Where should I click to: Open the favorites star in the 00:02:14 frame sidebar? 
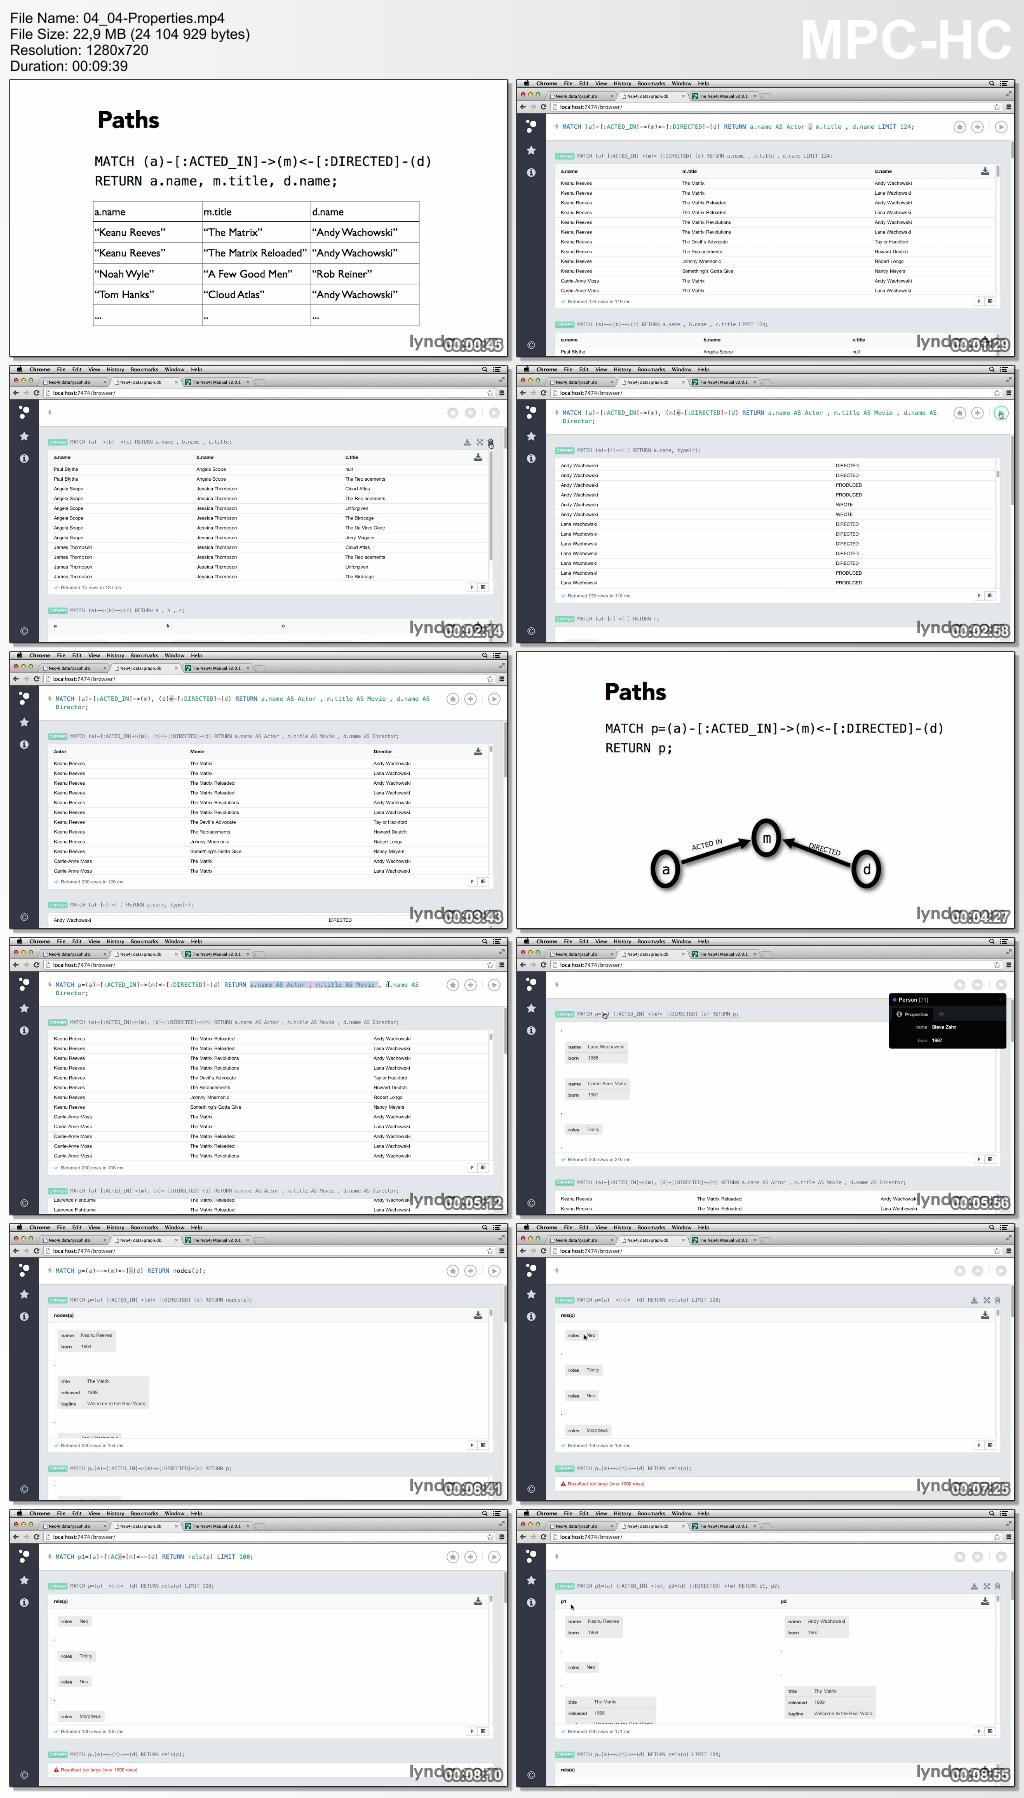24,436
